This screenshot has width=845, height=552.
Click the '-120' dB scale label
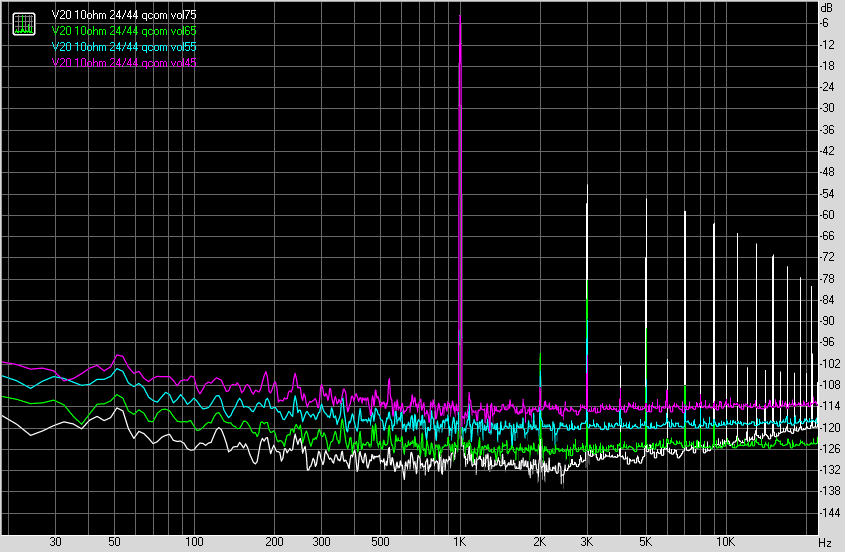[829, 427]
